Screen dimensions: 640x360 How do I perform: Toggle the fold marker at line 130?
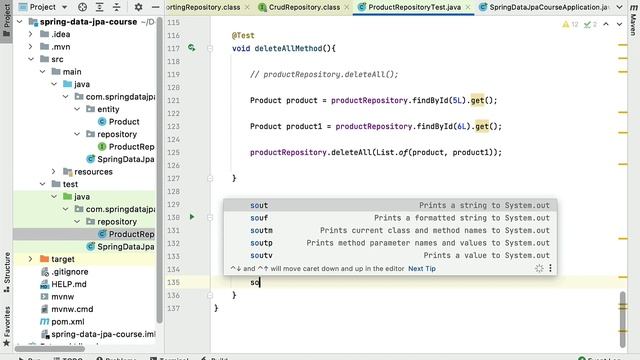coord(210,217)
